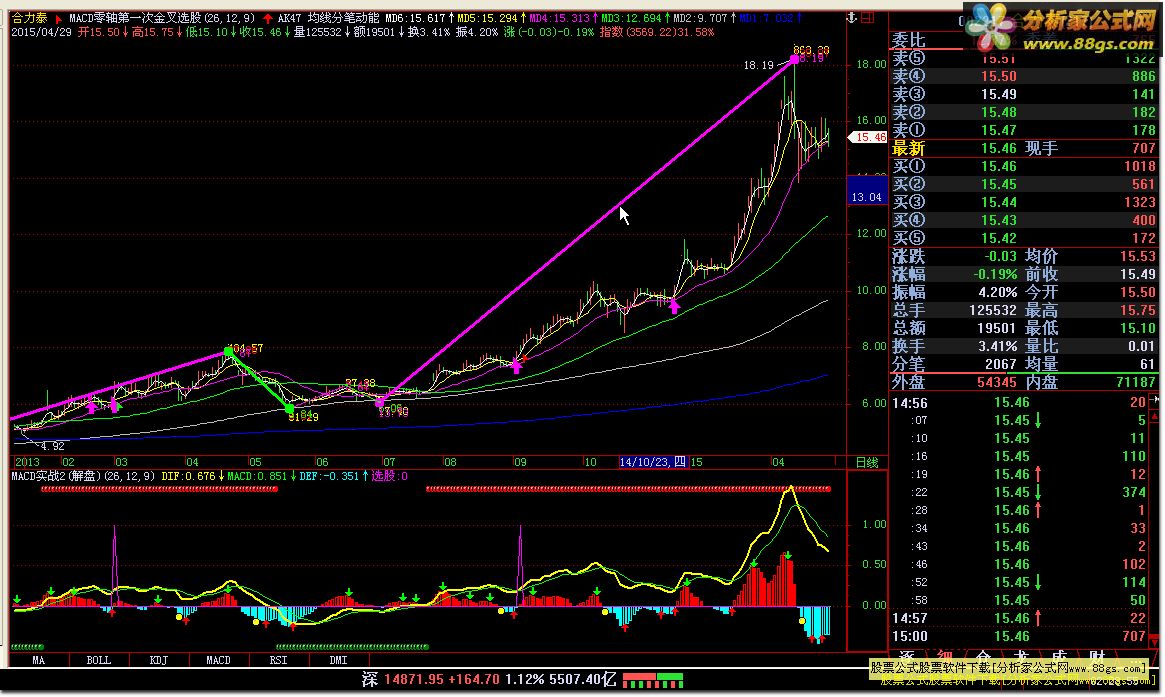The height and width of the screenshot is (697, 1165).
Task: Click the 均价 value 15.53
Action: tap(1138, 256)
